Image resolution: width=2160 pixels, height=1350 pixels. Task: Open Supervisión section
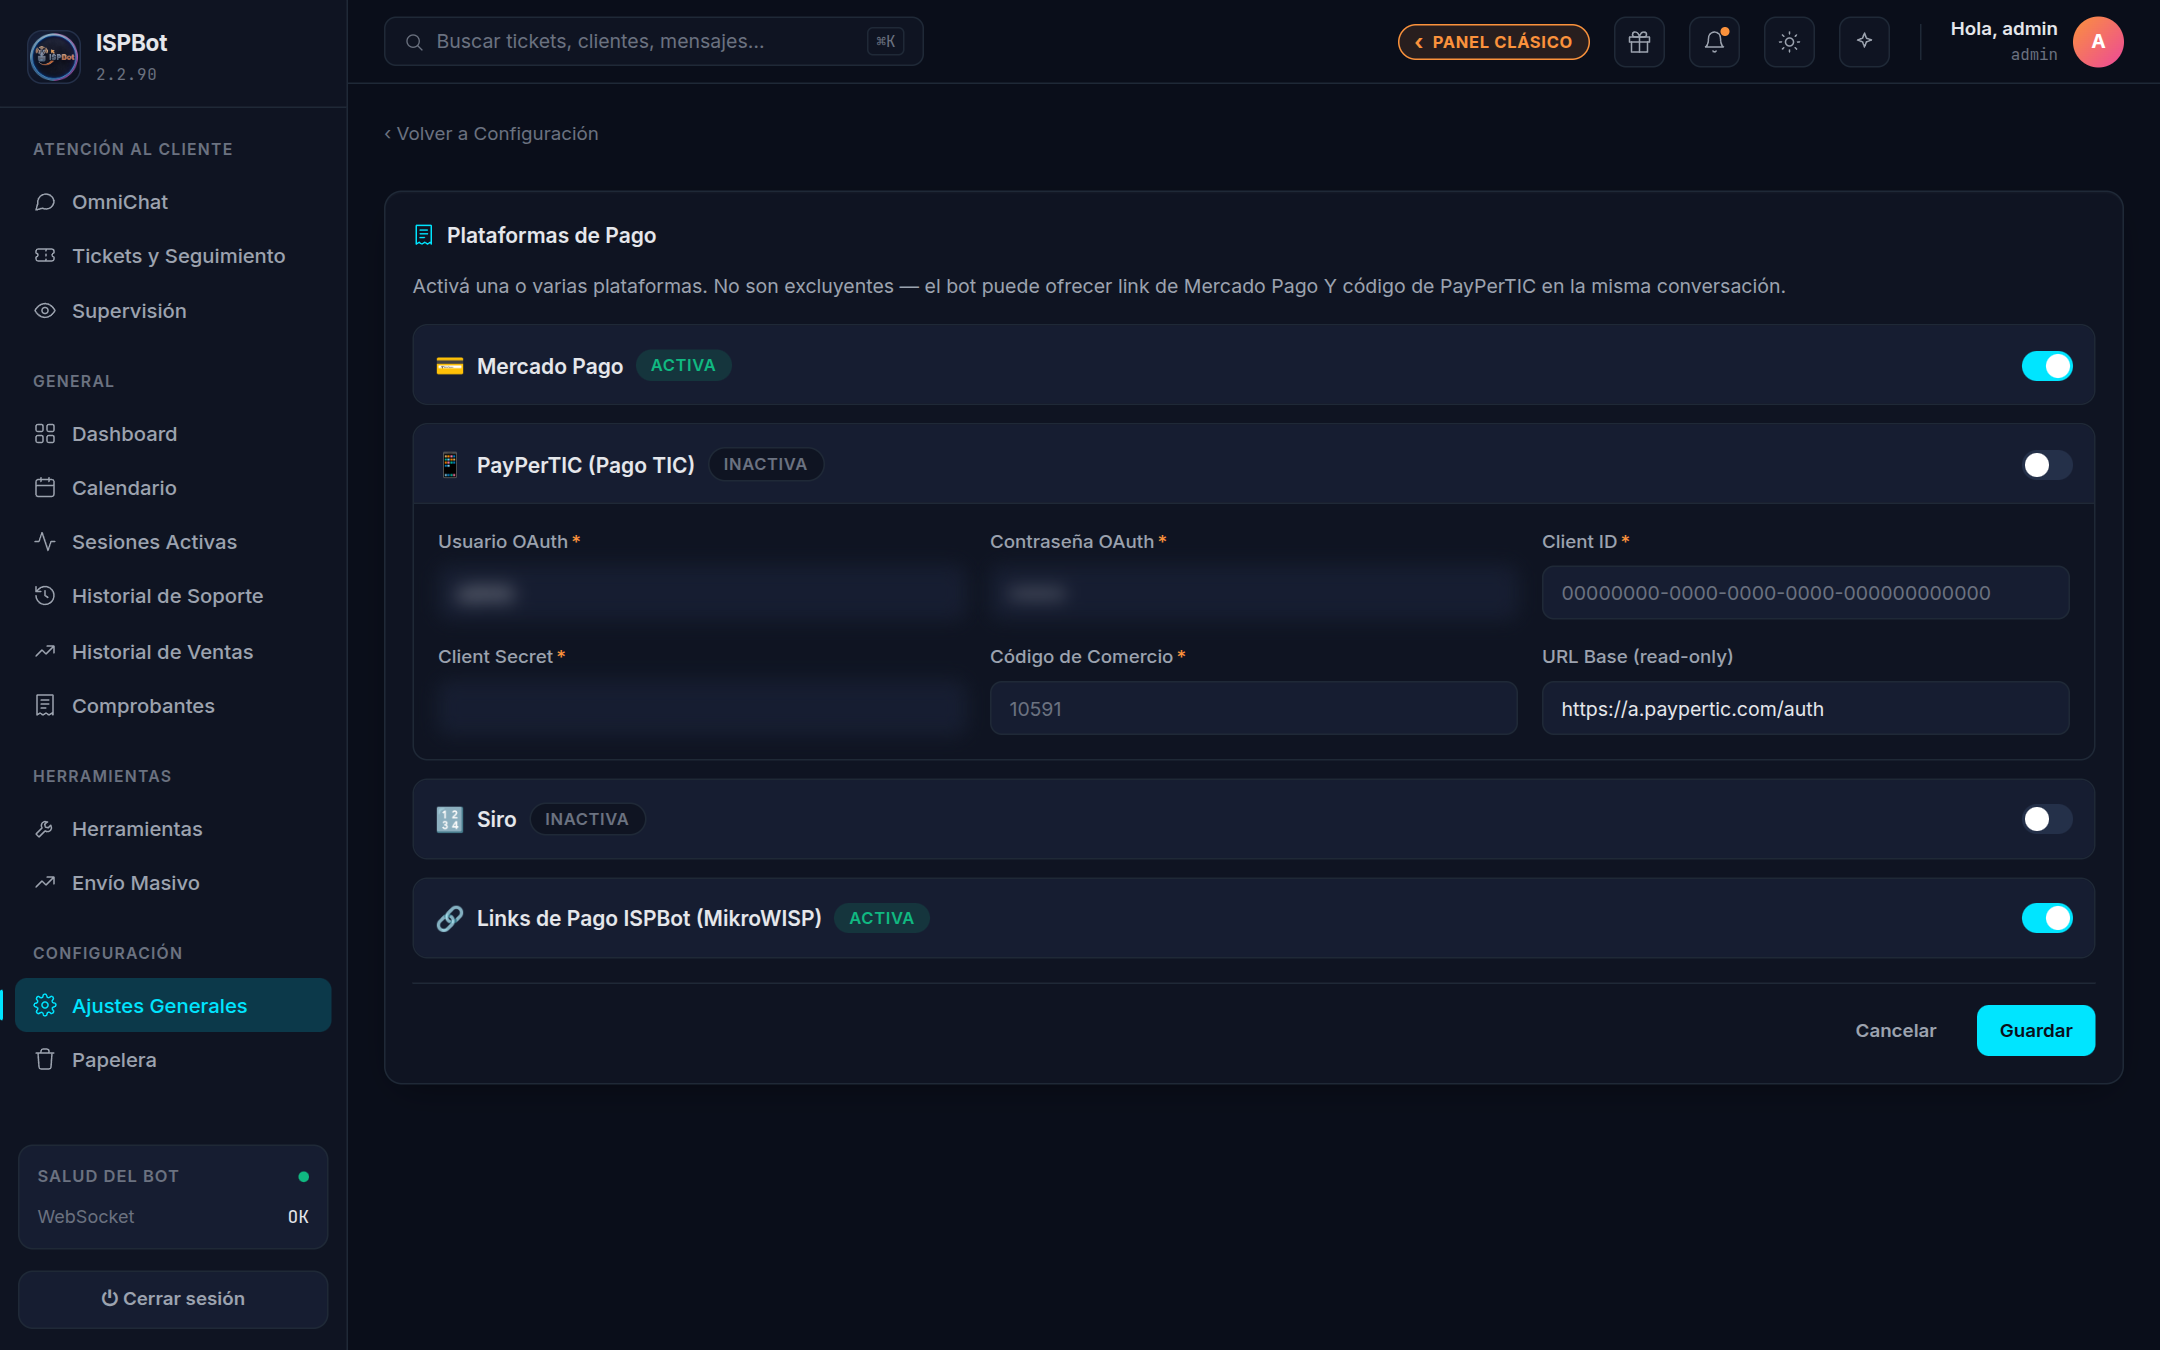pyautogui.click(x=173, y=311)
